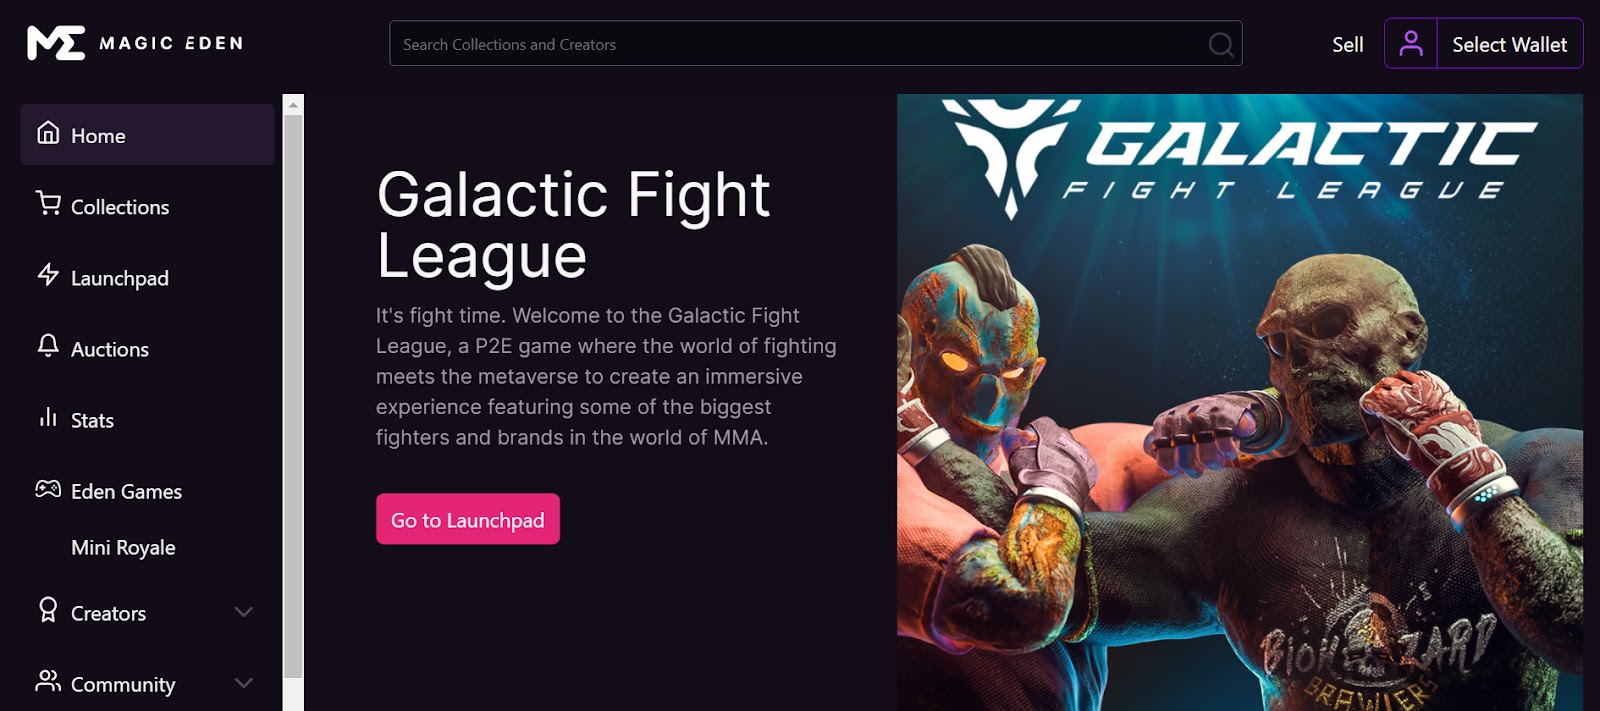Viewport: 1600px width, 711px height.
Task: Open Mini Royale menu item
Action: click(123, 548)
